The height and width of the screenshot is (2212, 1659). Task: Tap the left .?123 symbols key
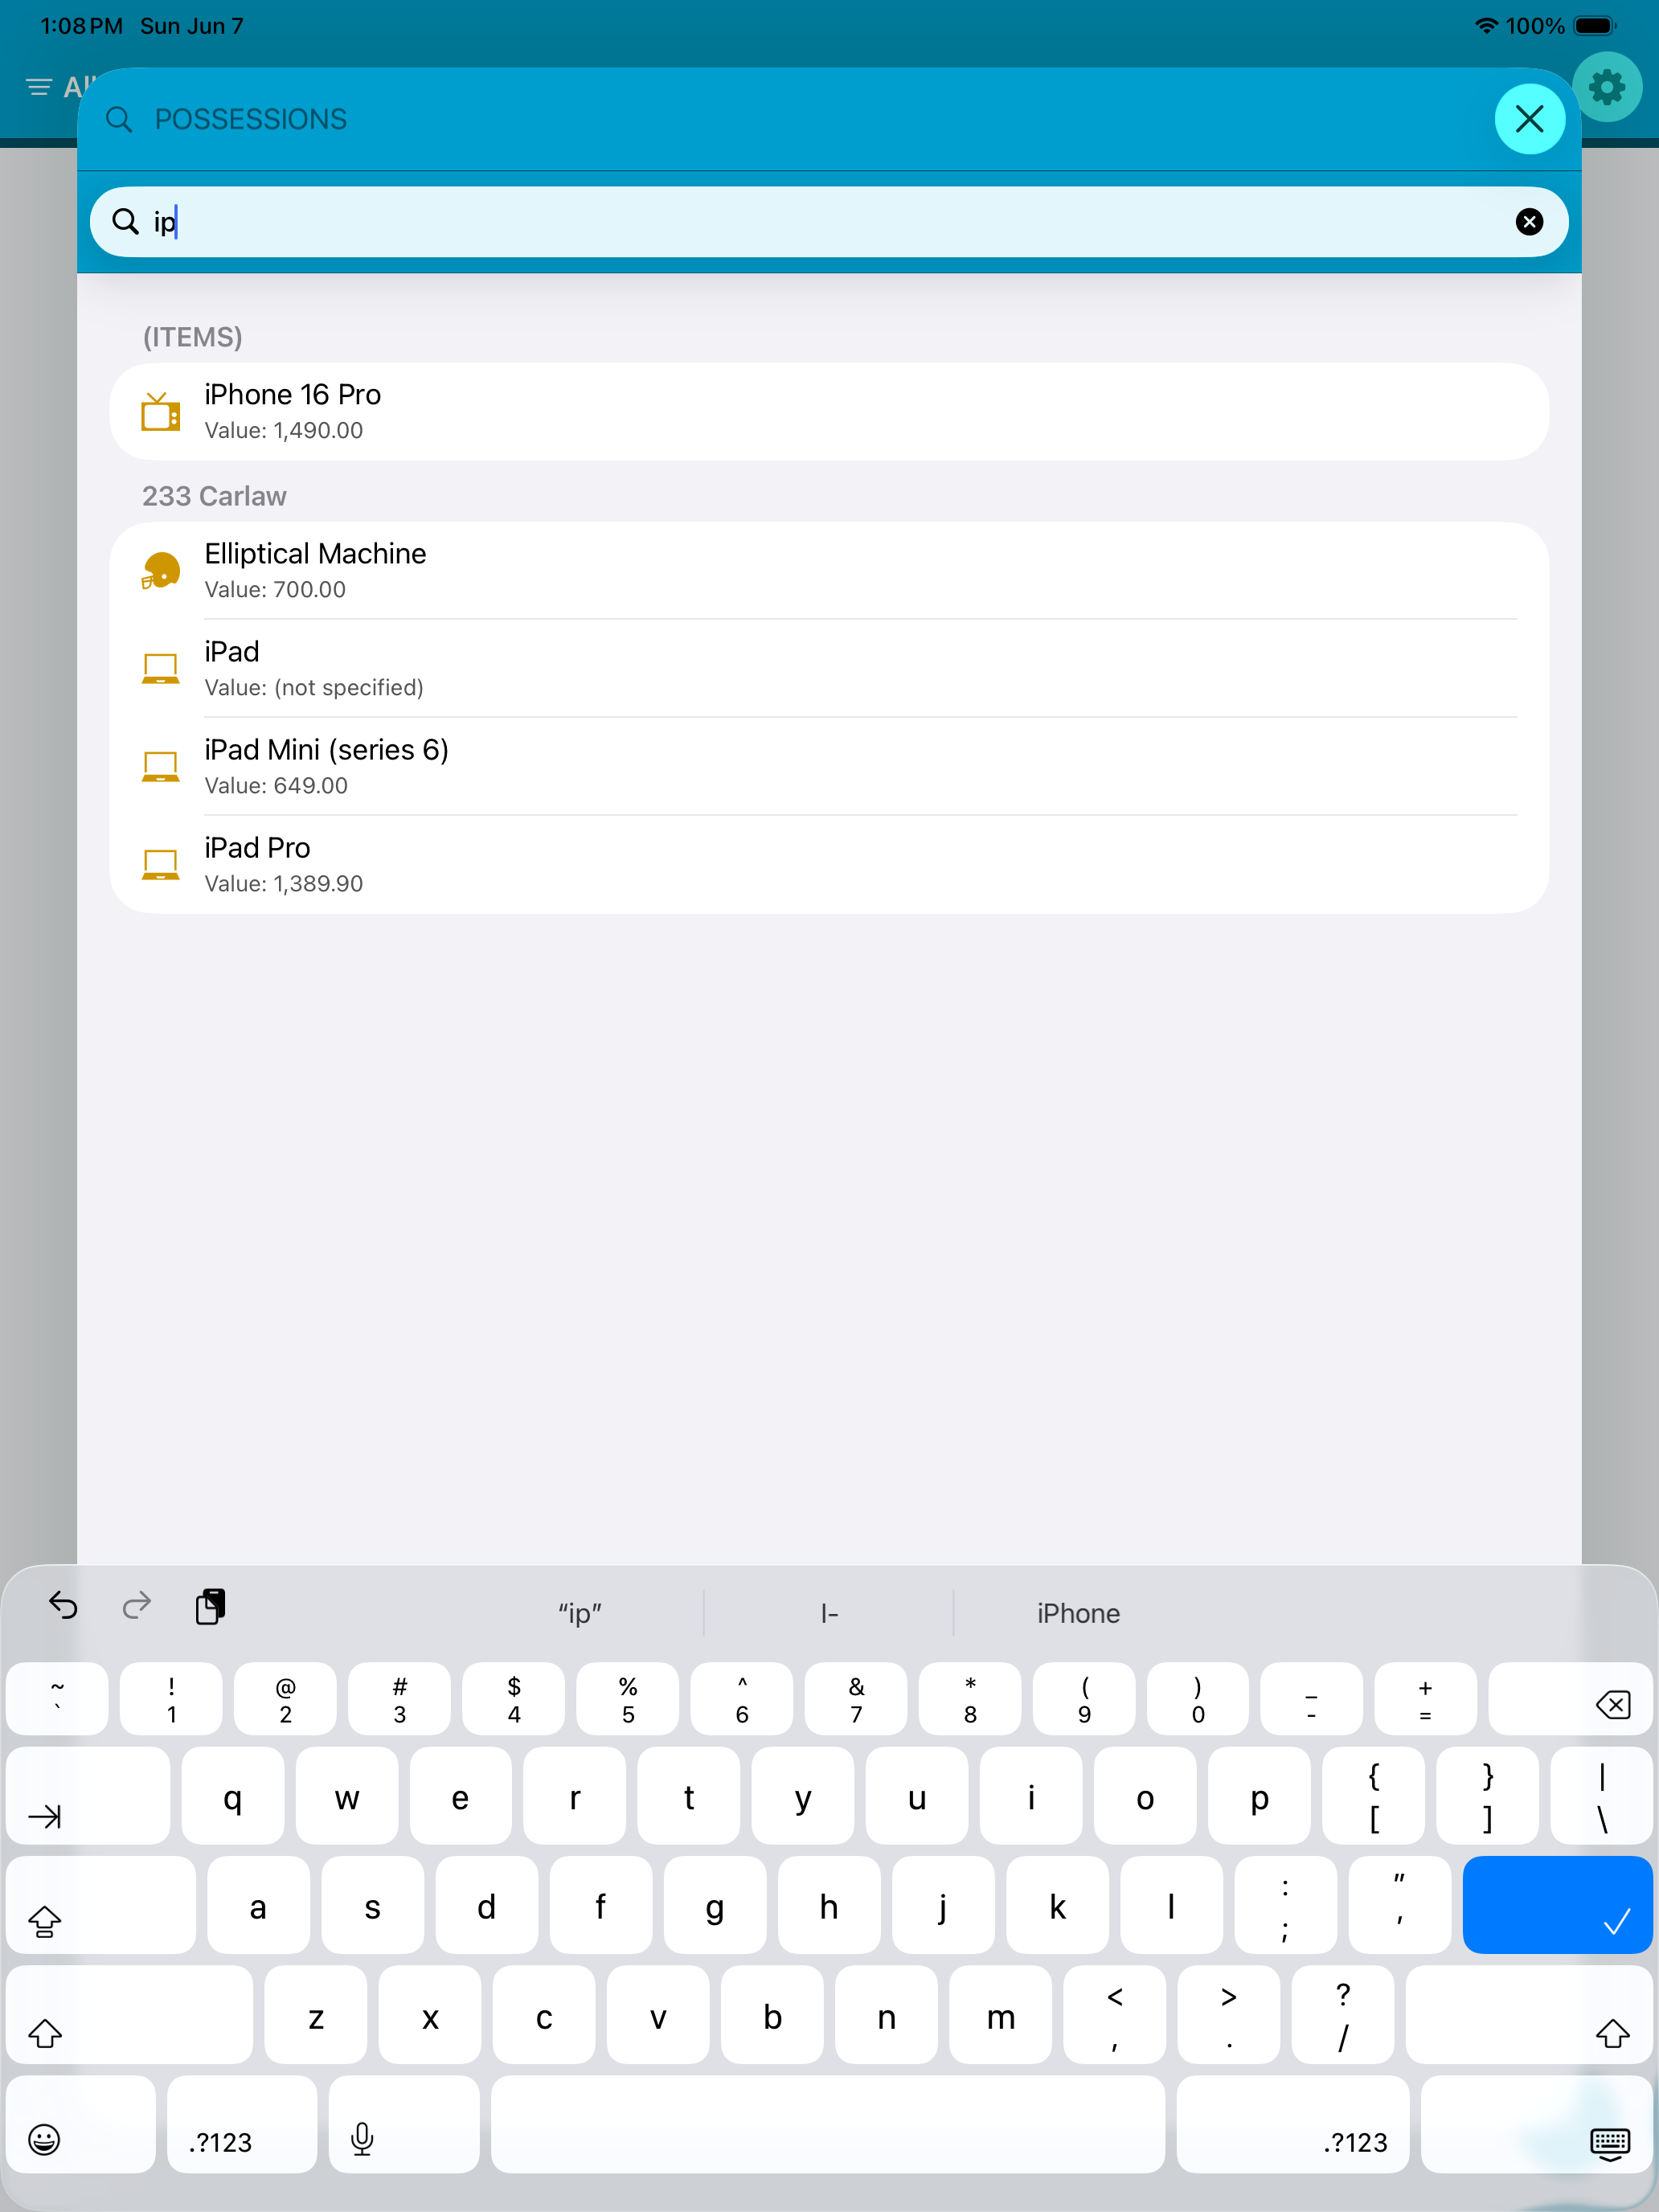(x=242, y=2124)
